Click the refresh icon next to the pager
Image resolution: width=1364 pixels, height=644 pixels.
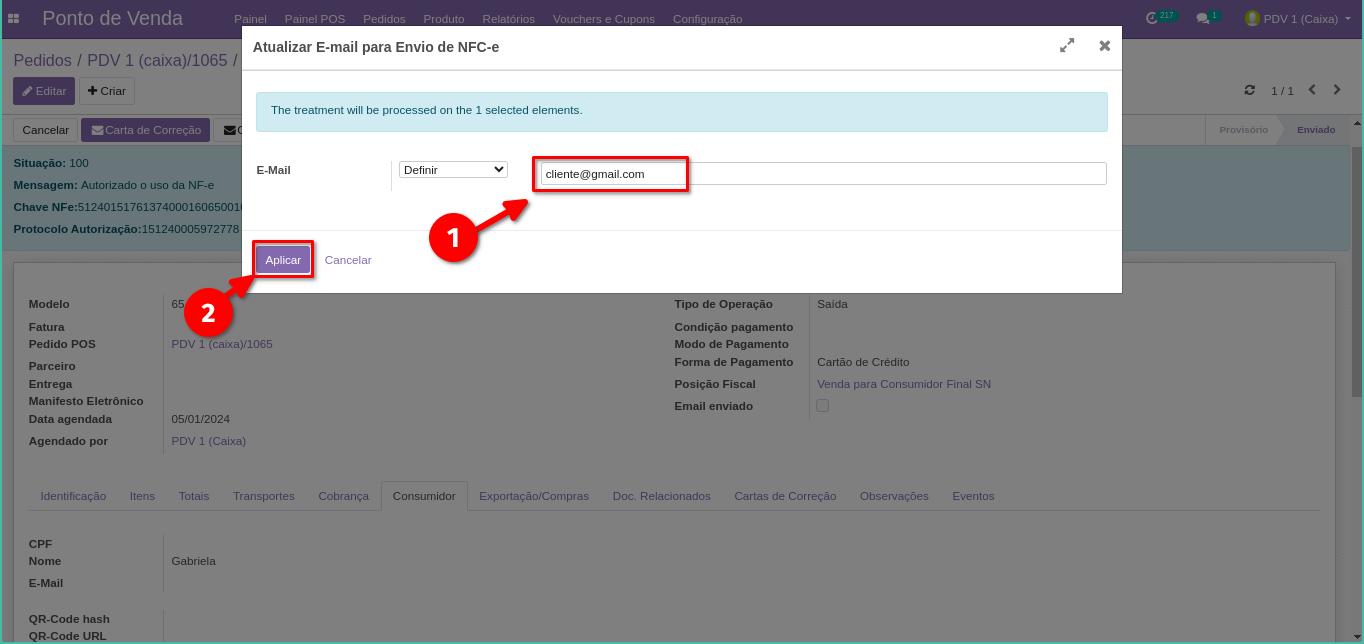tap(1249, 90)
